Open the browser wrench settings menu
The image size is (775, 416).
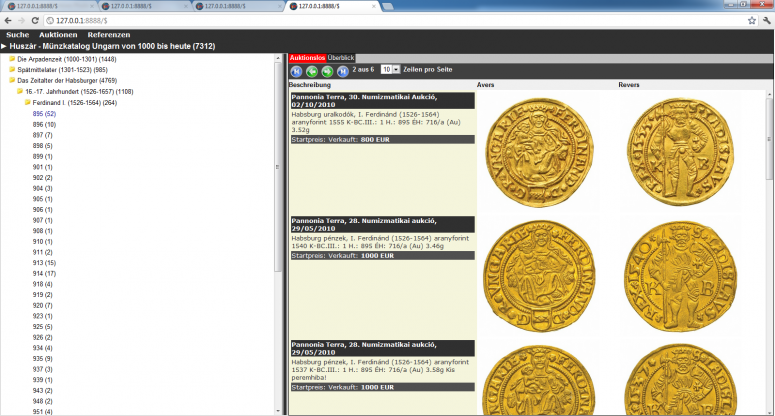pos(767,20)
